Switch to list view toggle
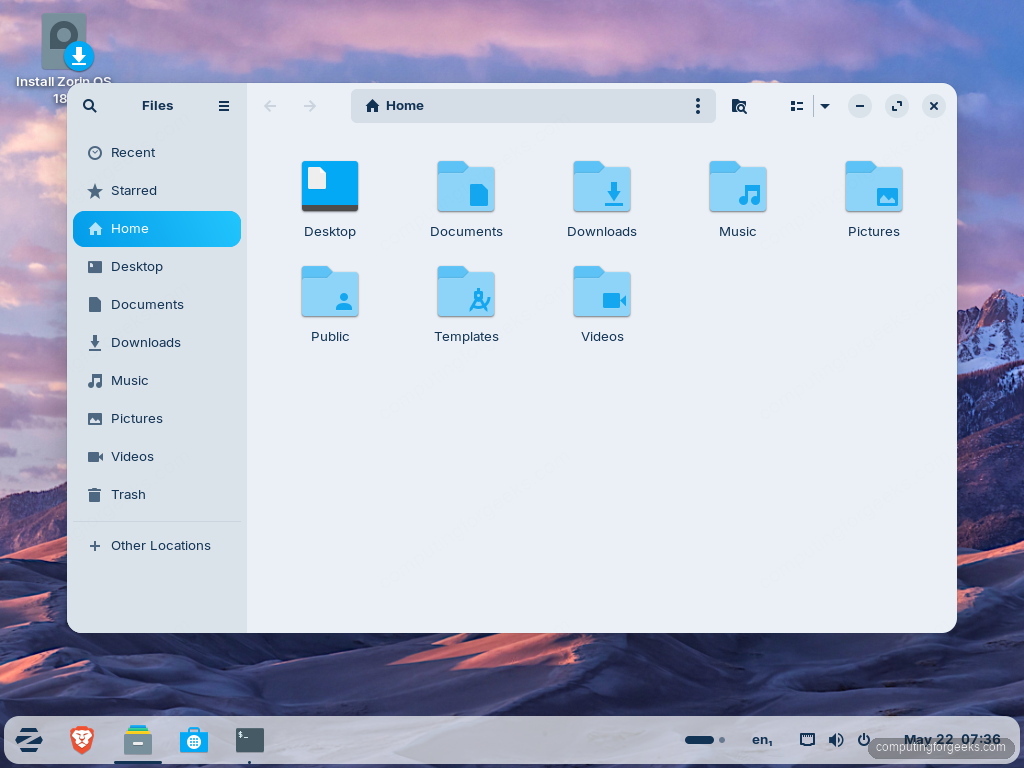 [x=797, y=106]
